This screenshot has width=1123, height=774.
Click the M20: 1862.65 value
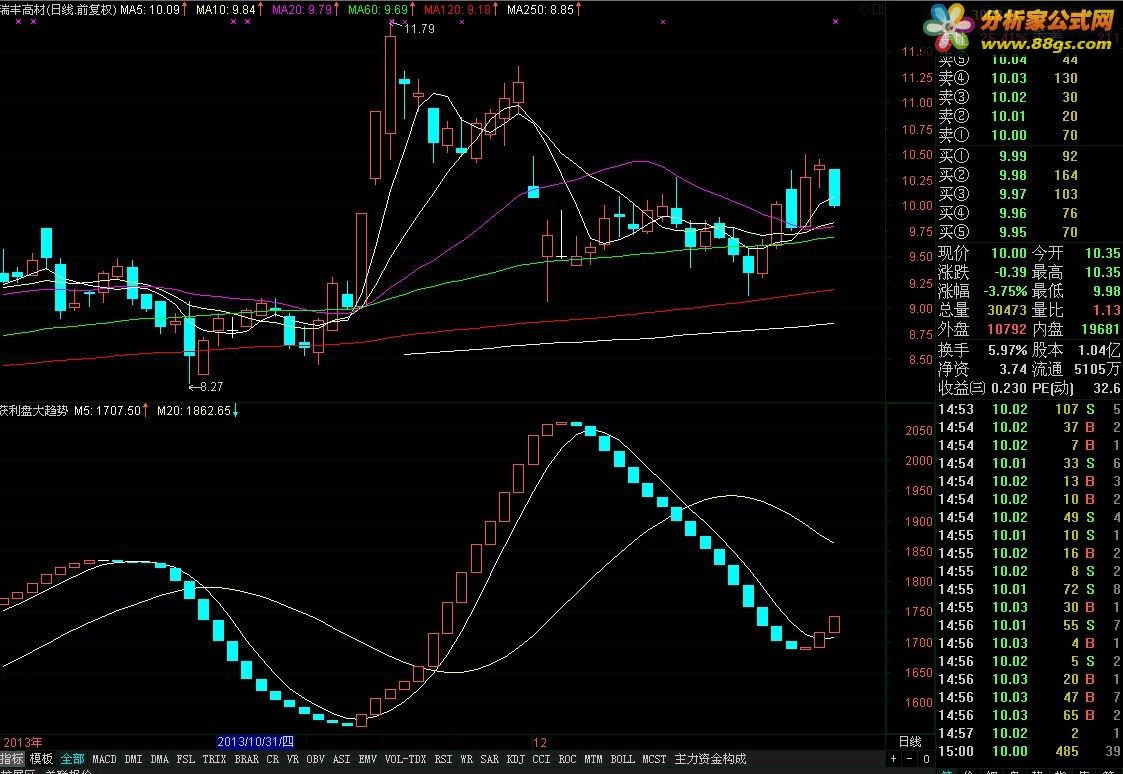(x=193, y=410)
